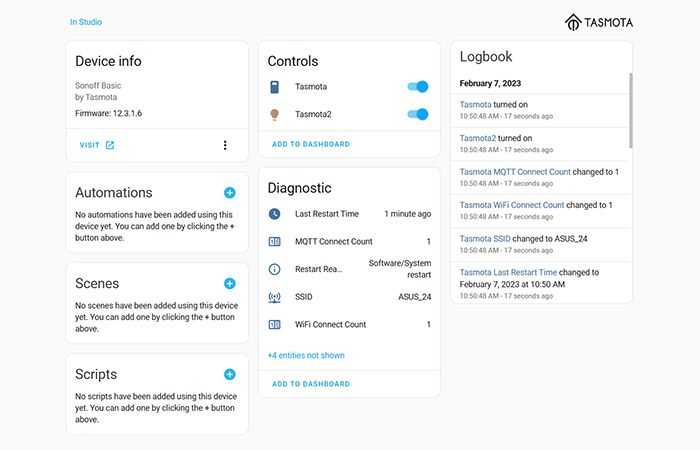Click the plus icon to add an automation
Viewport: 700px width, 450px height.
(x=229, y=192)
